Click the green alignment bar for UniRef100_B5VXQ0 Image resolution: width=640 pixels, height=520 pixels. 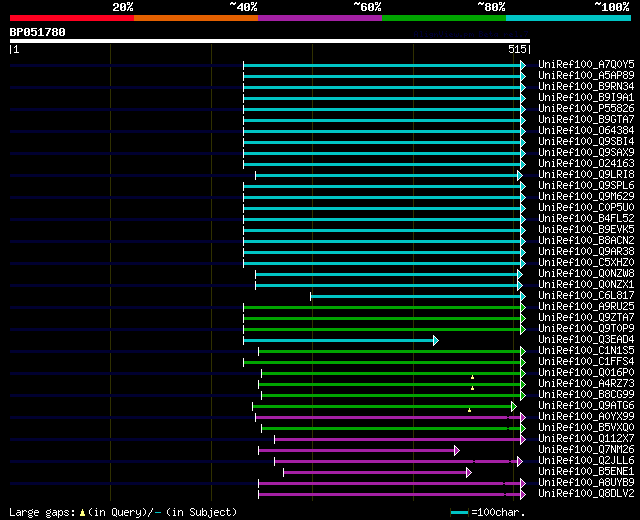391,429
